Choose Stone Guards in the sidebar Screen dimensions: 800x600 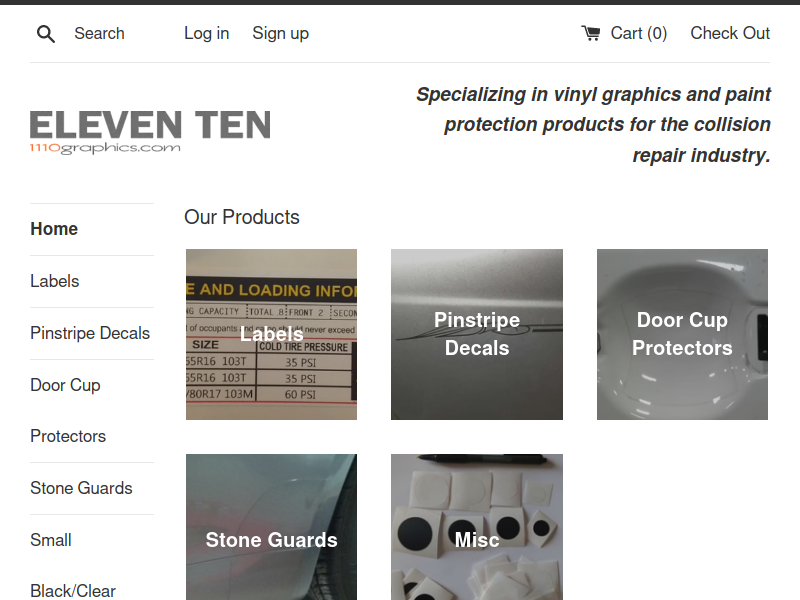tap(81, 488)
